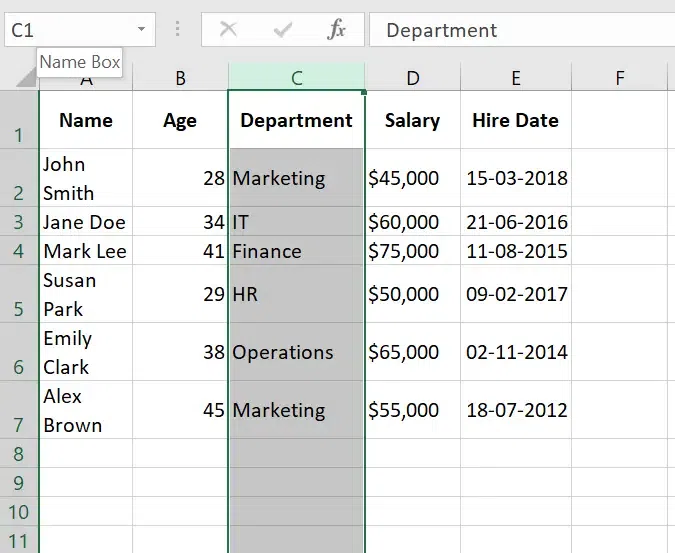Select the IT department cell
The width and height of the screenshot is (675, 553).
[x=297, y=222]
